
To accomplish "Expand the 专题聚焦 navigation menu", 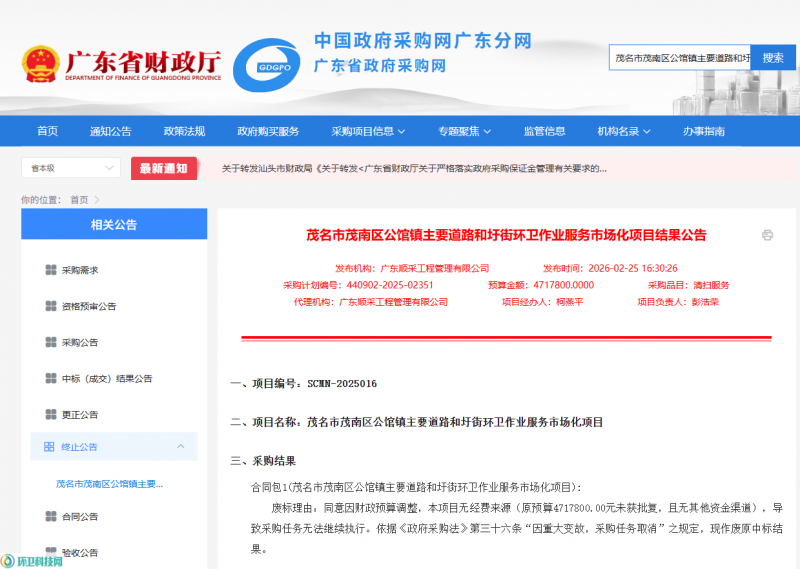I will pyautogui.click(x=465, y=131).
